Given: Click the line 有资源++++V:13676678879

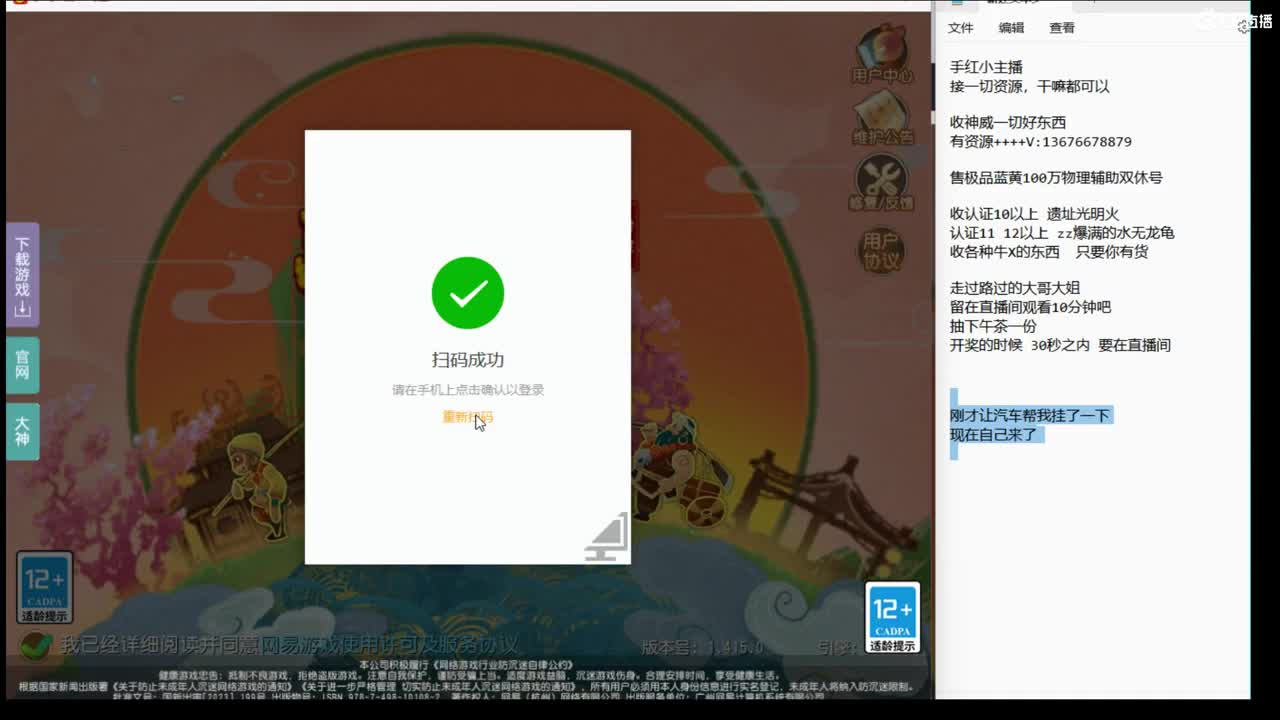Looking at the screenshot, I should (x=1041, y=142).
